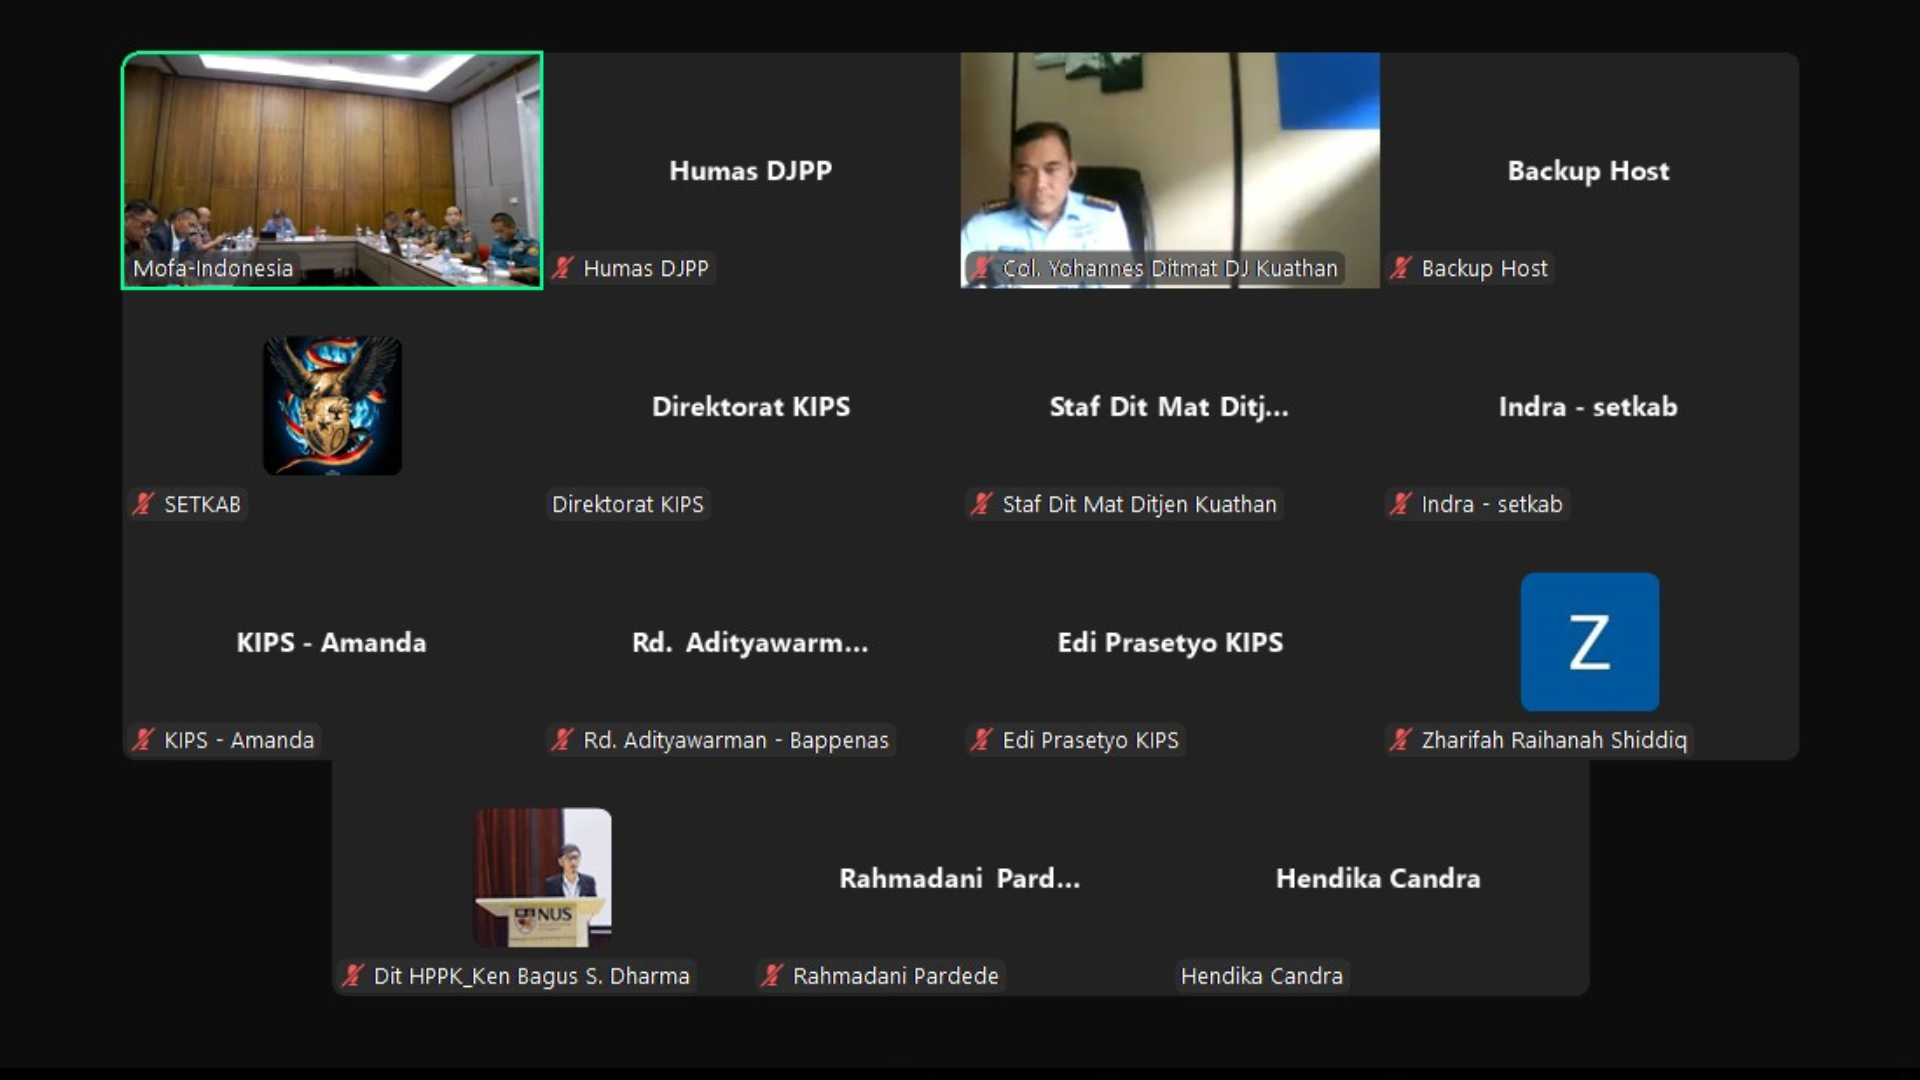
Task: Click the Staf Dit Mat Ditjen Kuathan label
Action: (x=1139, y=504)
